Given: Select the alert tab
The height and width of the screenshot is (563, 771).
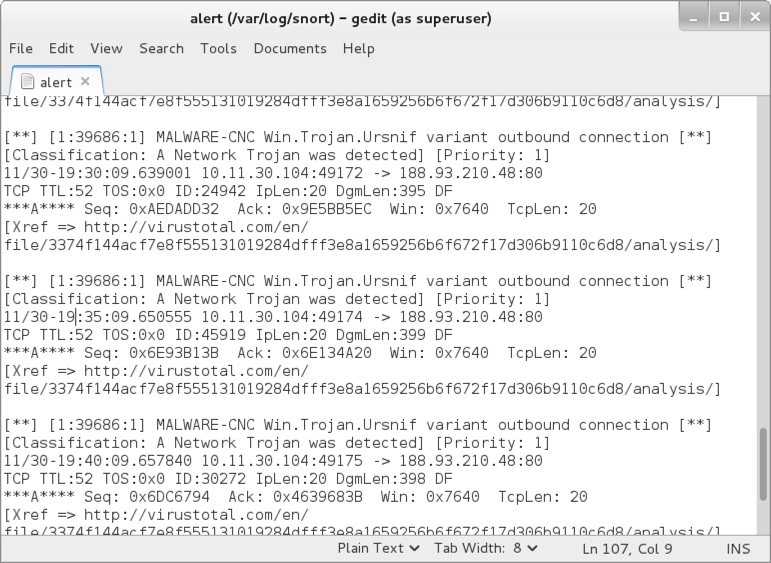Looking at the screenshot, I should (x=56, y=82).
